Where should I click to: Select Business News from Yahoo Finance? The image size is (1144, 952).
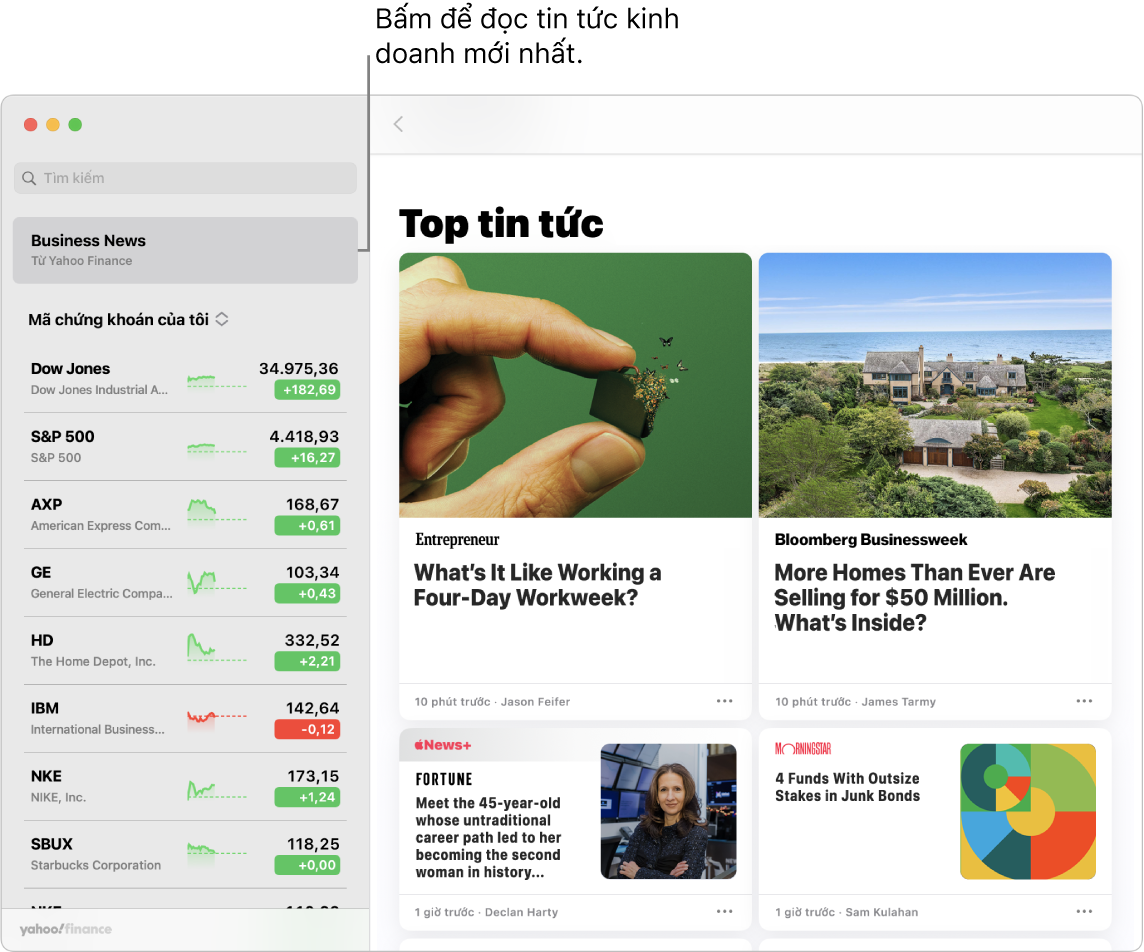[185, 250]
